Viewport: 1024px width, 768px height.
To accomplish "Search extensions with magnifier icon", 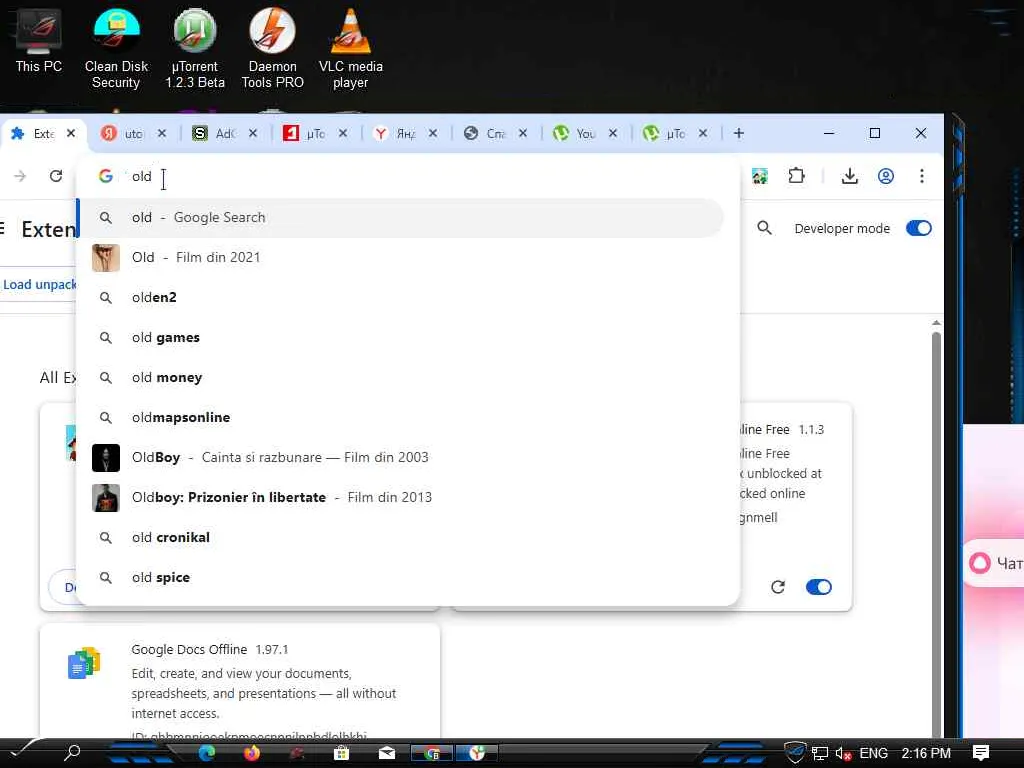I will point(764,228).
